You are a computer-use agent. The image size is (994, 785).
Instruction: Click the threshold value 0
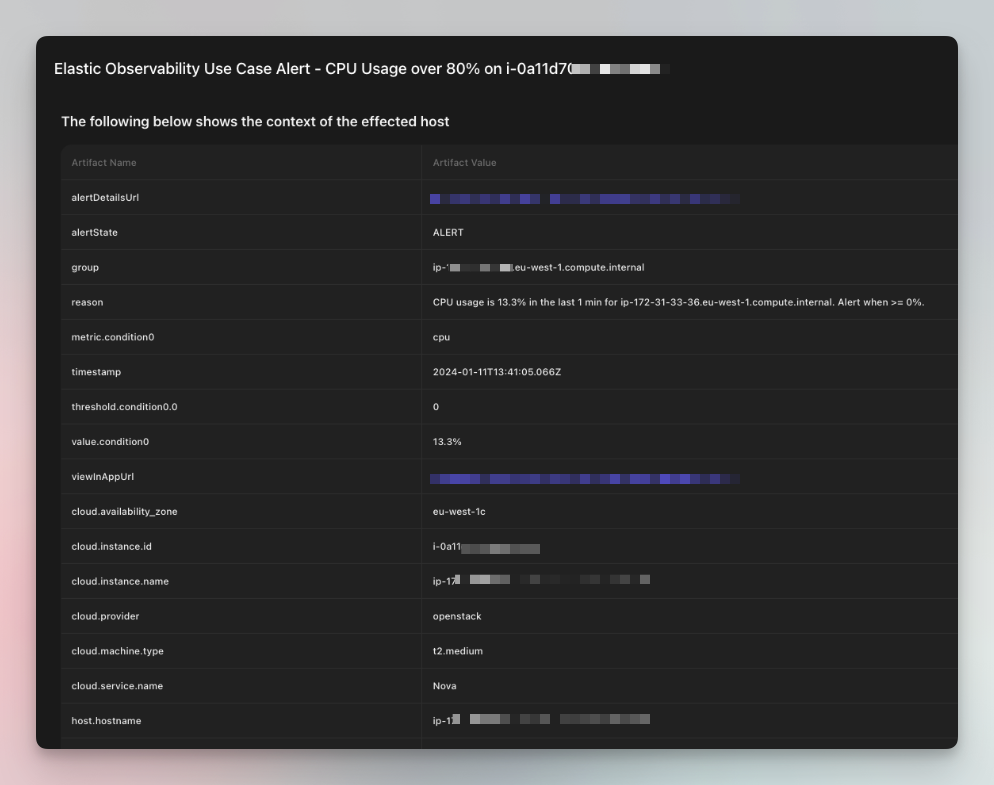pyautogui.click(x=436, y=407)
